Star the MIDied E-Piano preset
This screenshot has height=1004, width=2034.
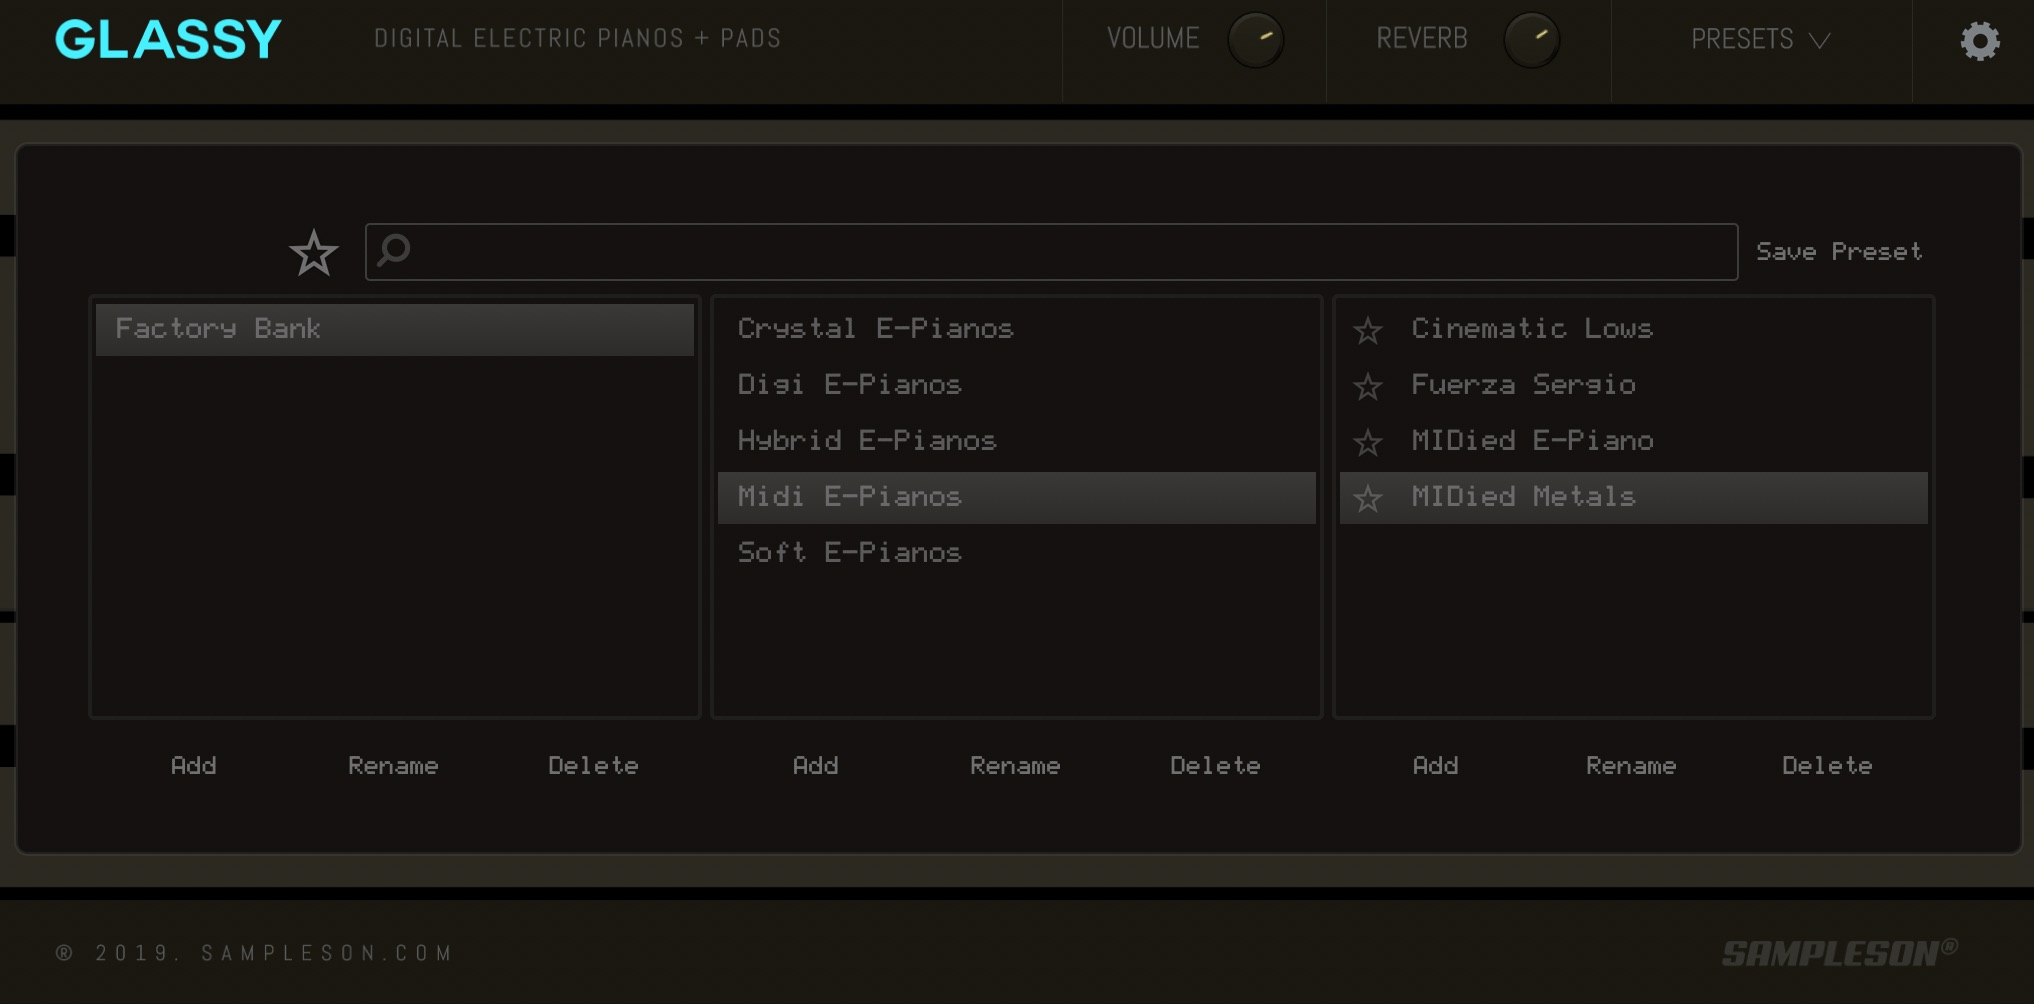(x=1367, y=442)
